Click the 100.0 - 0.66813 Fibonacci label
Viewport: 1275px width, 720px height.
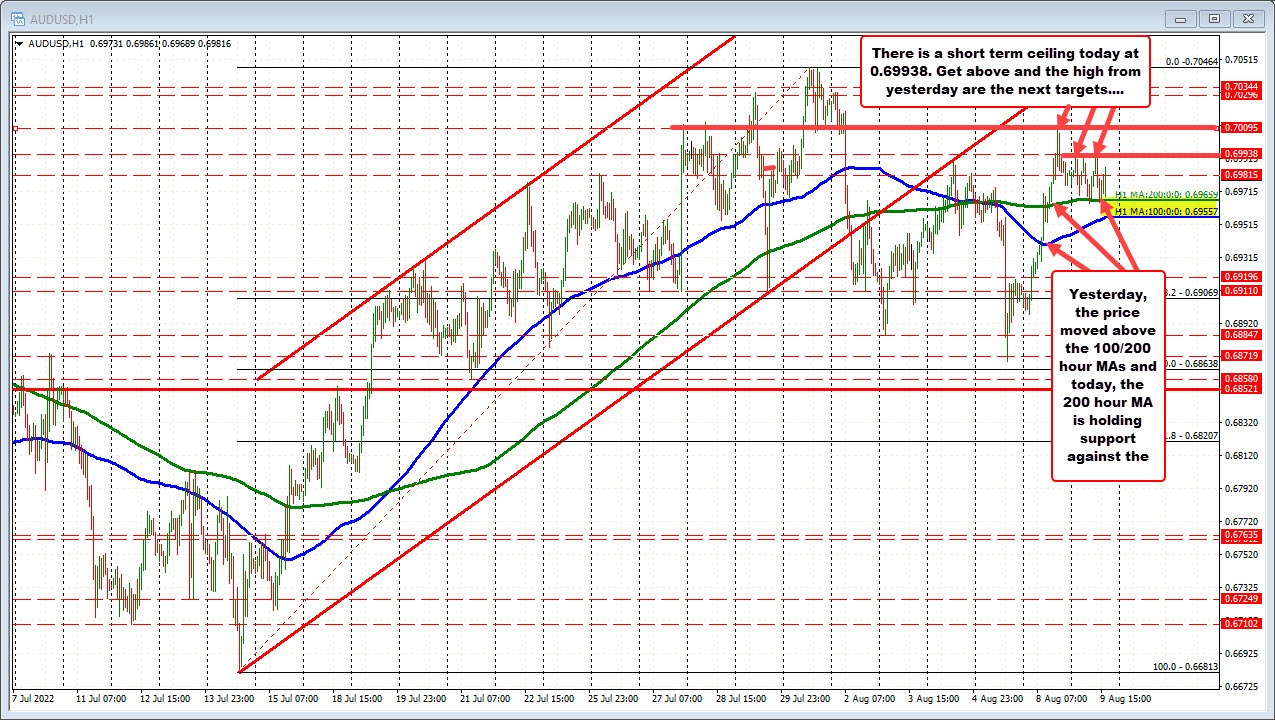pyautogui.click(x=1184, y=666)
